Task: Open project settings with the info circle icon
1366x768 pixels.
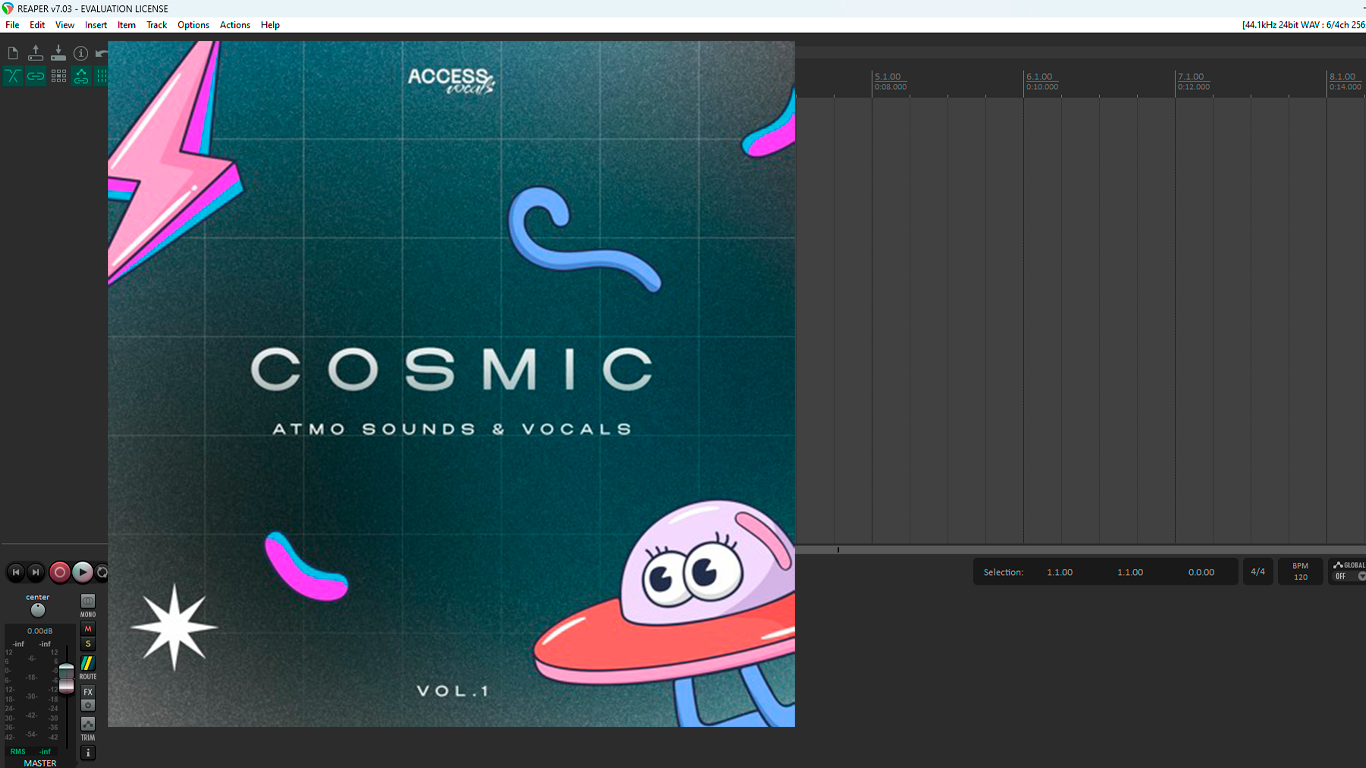Action: point(81,53)
